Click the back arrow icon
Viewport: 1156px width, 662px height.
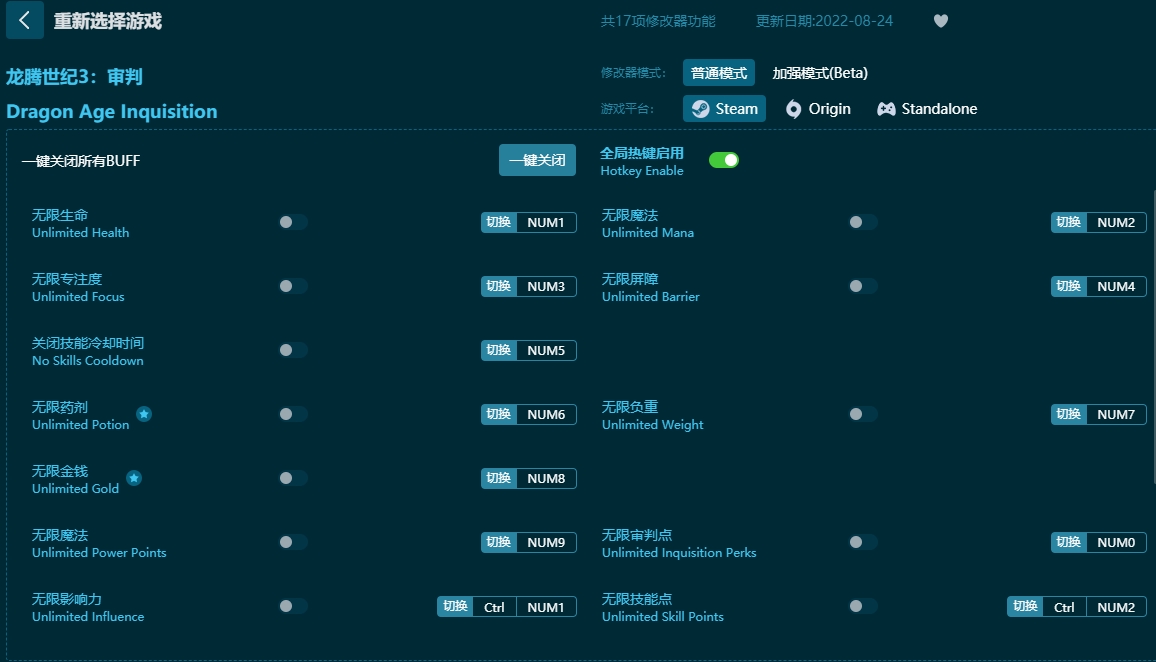[25, 21]
